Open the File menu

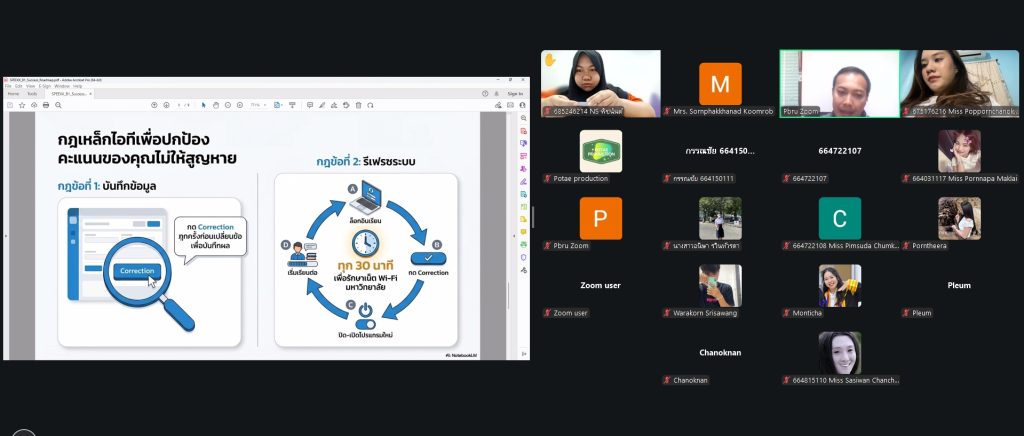pos(8,86)
